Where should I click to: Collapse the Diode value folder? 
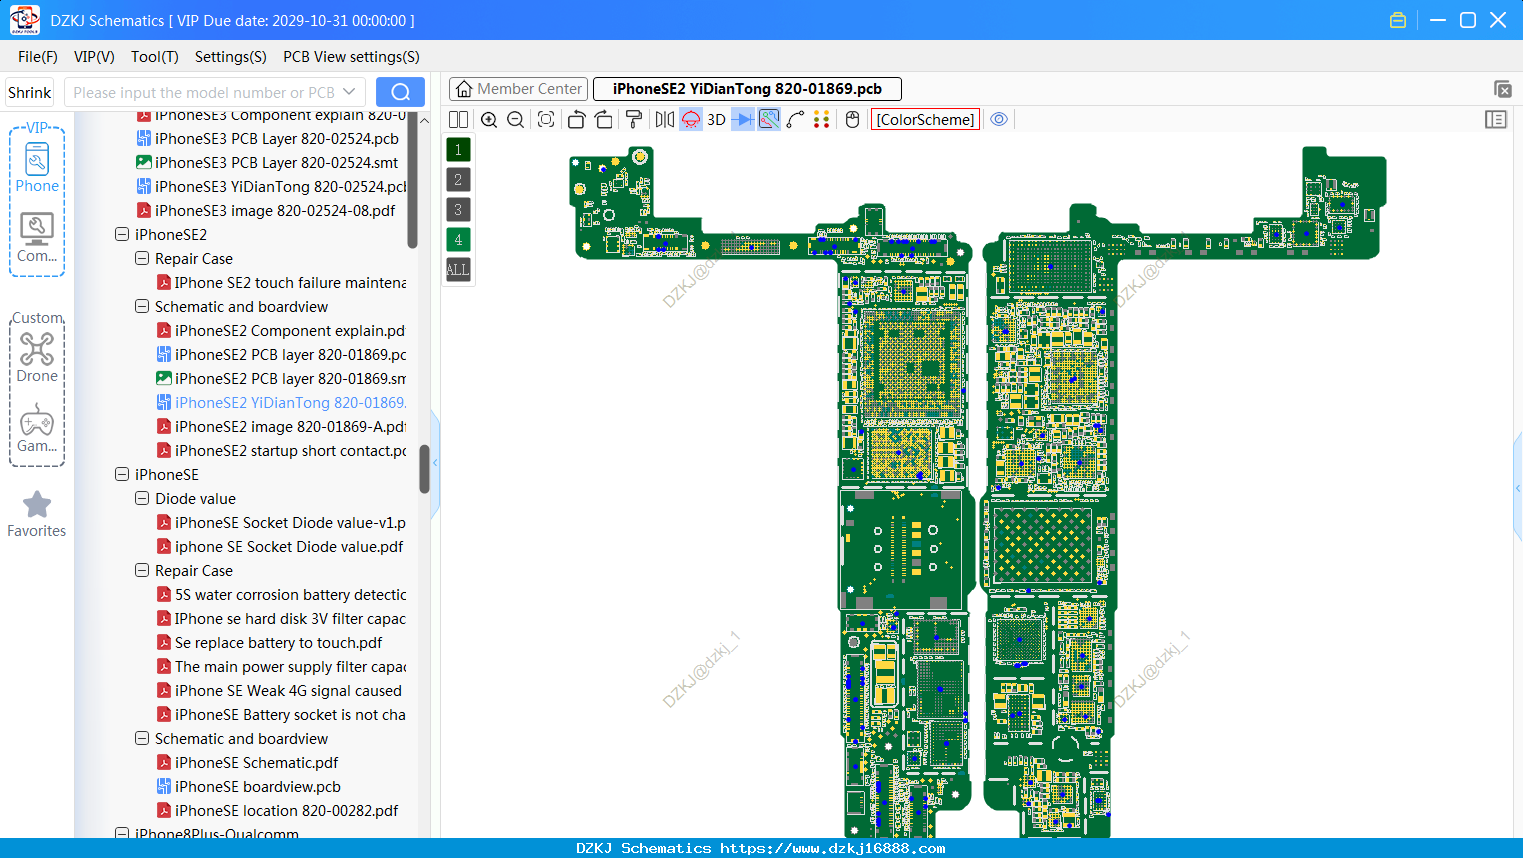coord(142,499)
